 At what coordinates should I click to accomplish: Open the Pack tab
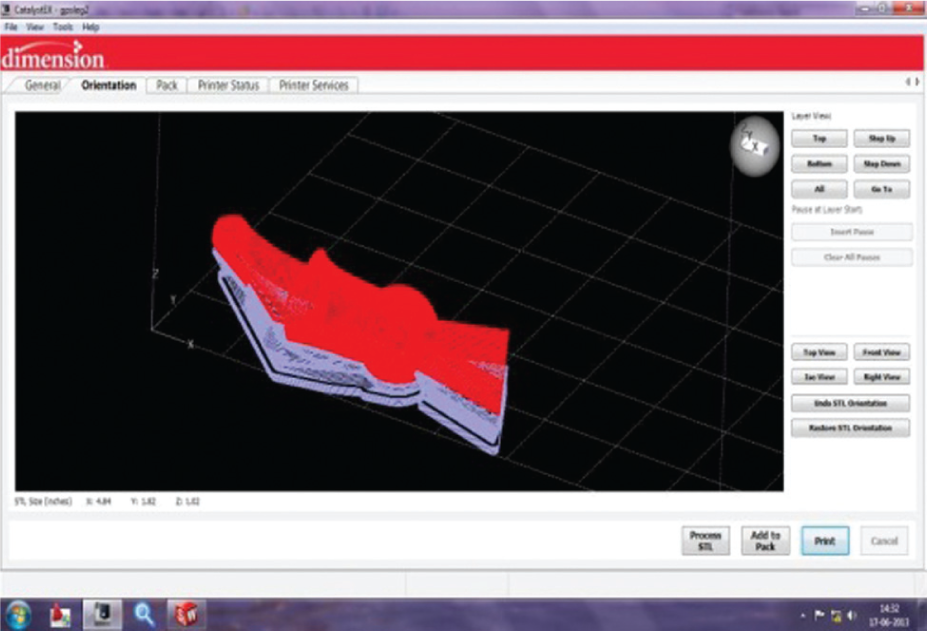coord(167,85)
